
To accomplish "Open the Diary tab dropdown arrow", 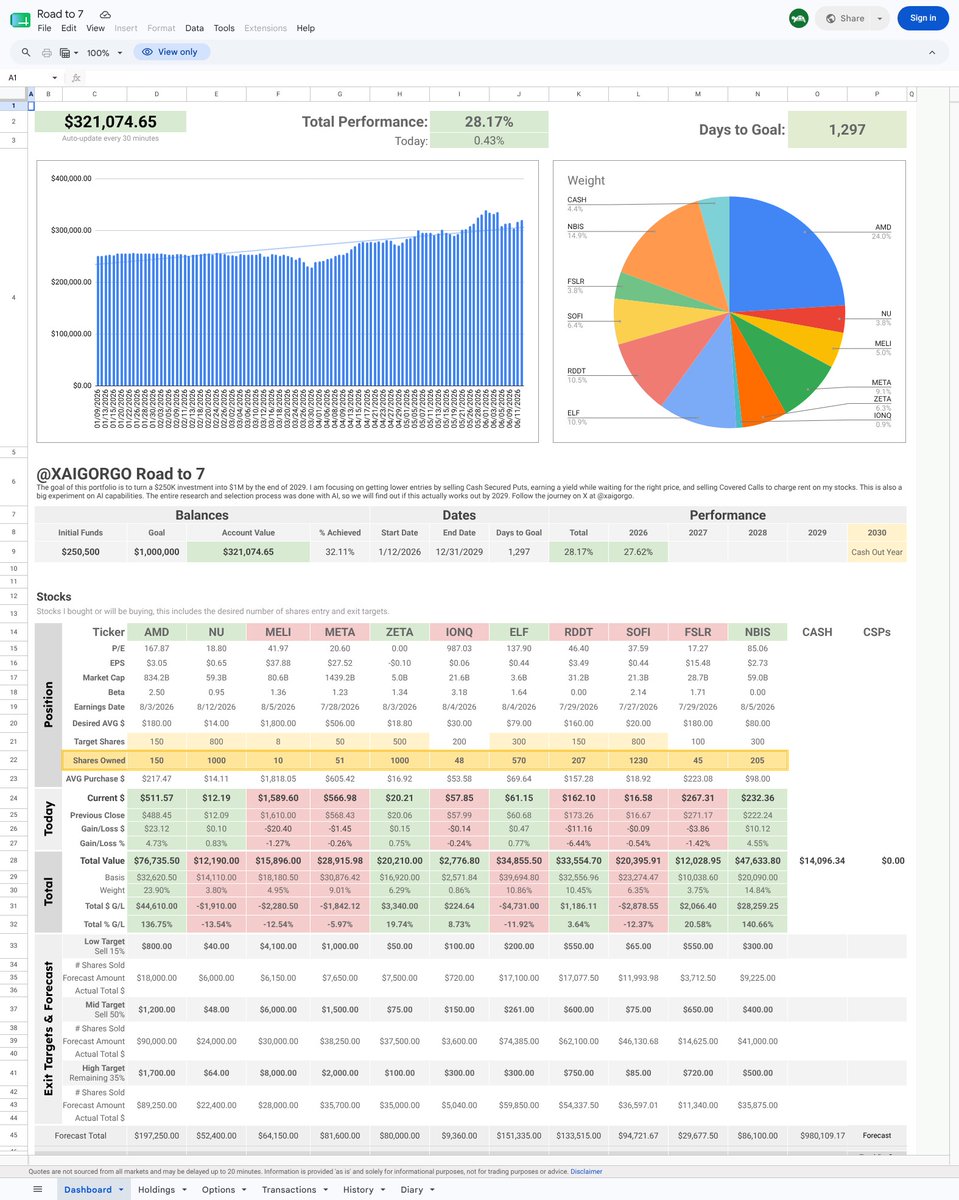I will point(432,1190).
